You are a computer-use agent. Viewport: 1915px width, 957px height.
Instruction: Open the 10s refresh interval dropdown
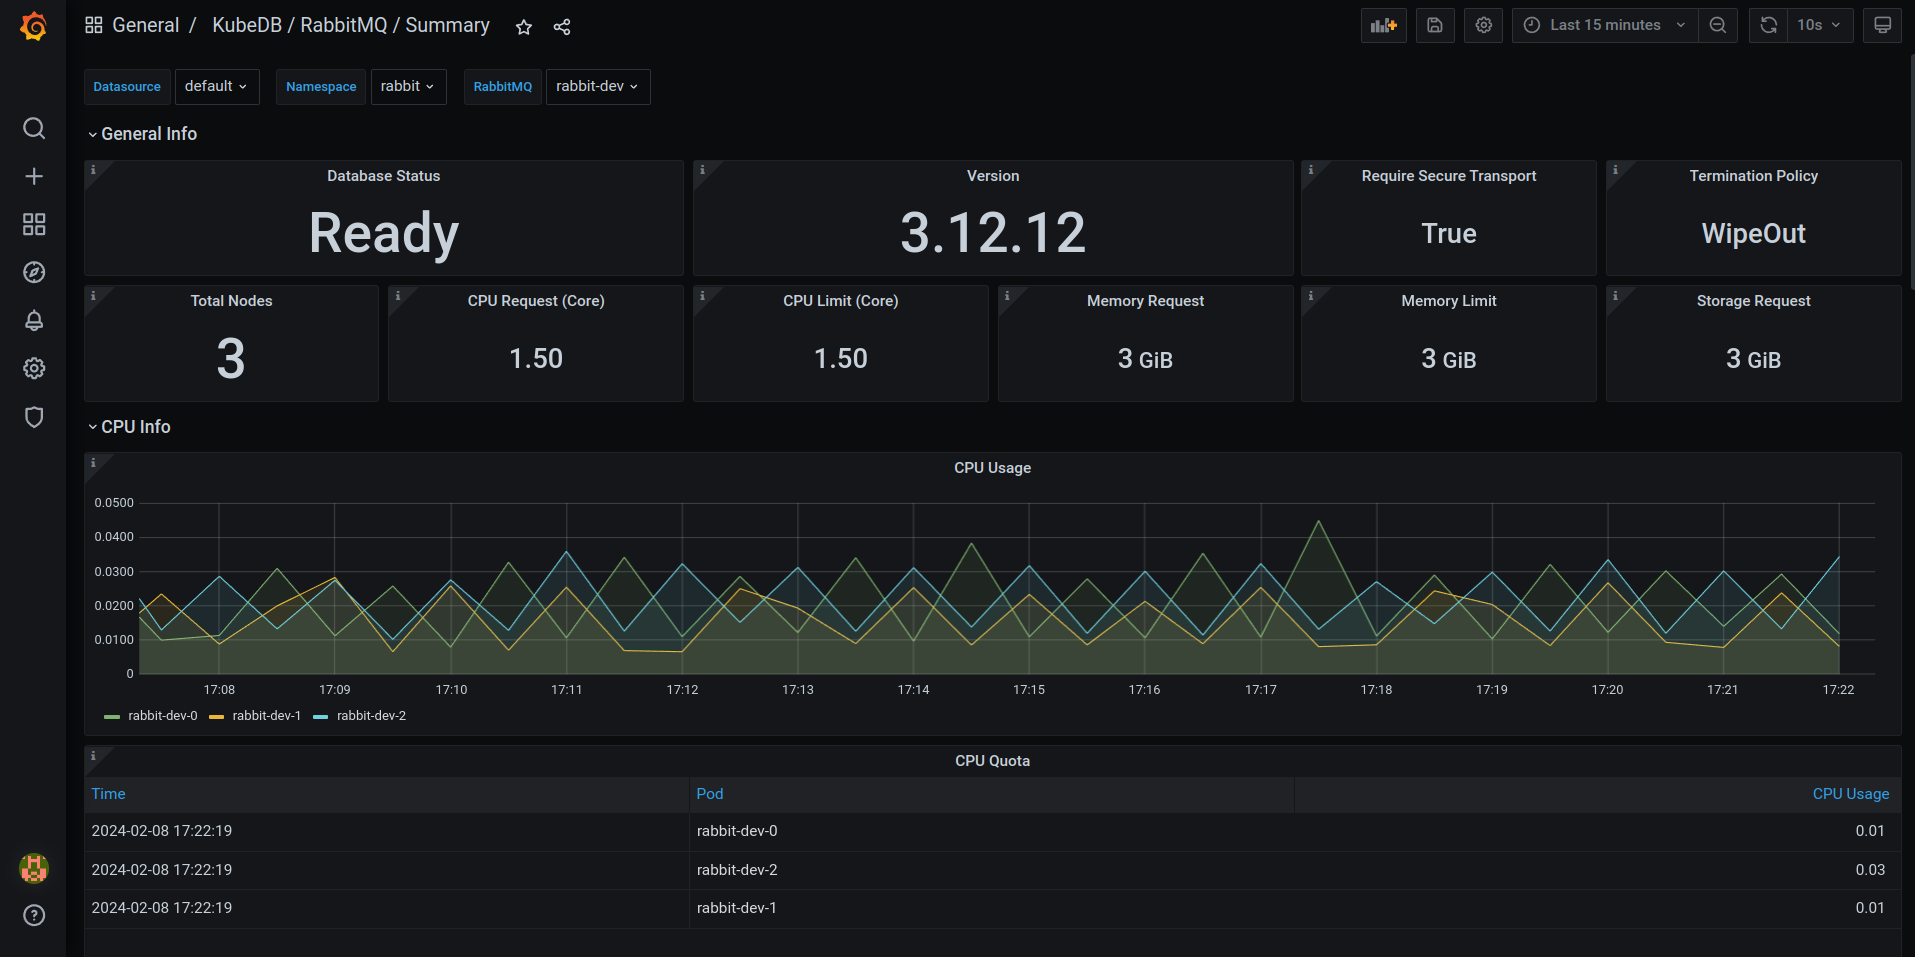tap(1820, 25)
